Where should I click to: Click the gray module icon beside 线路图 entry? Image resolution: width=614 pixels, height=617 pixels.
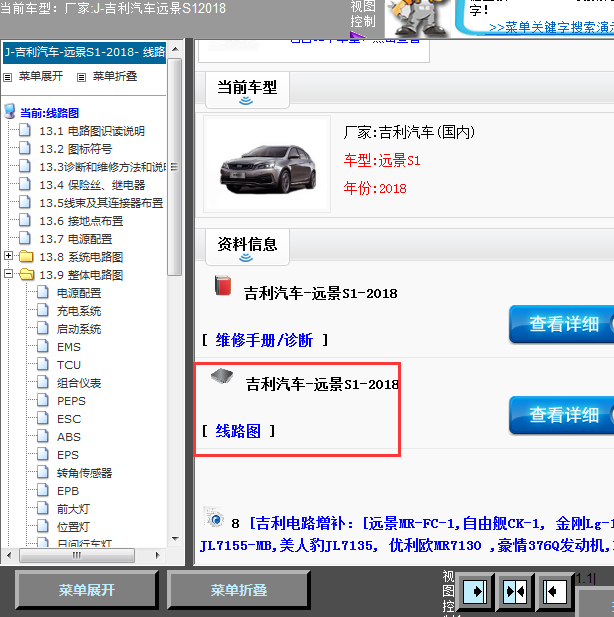[x=222, y=376]
